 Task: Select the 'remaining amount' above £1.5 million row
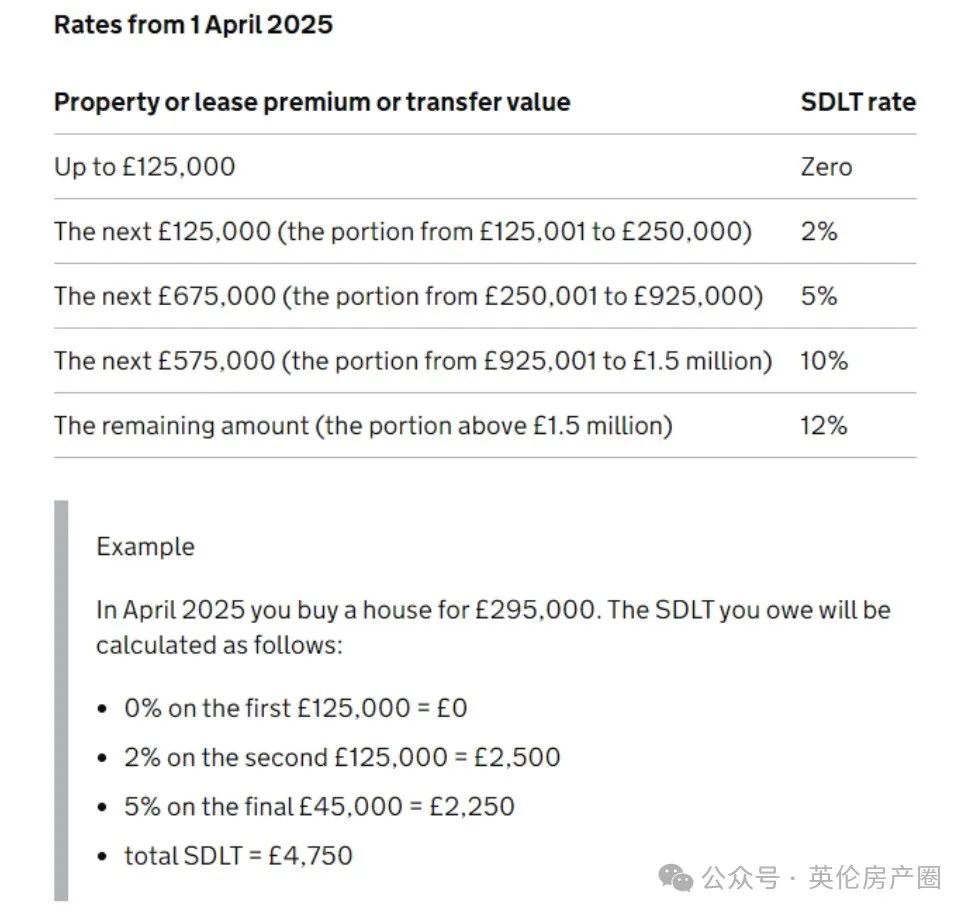[x=485, y=425]
